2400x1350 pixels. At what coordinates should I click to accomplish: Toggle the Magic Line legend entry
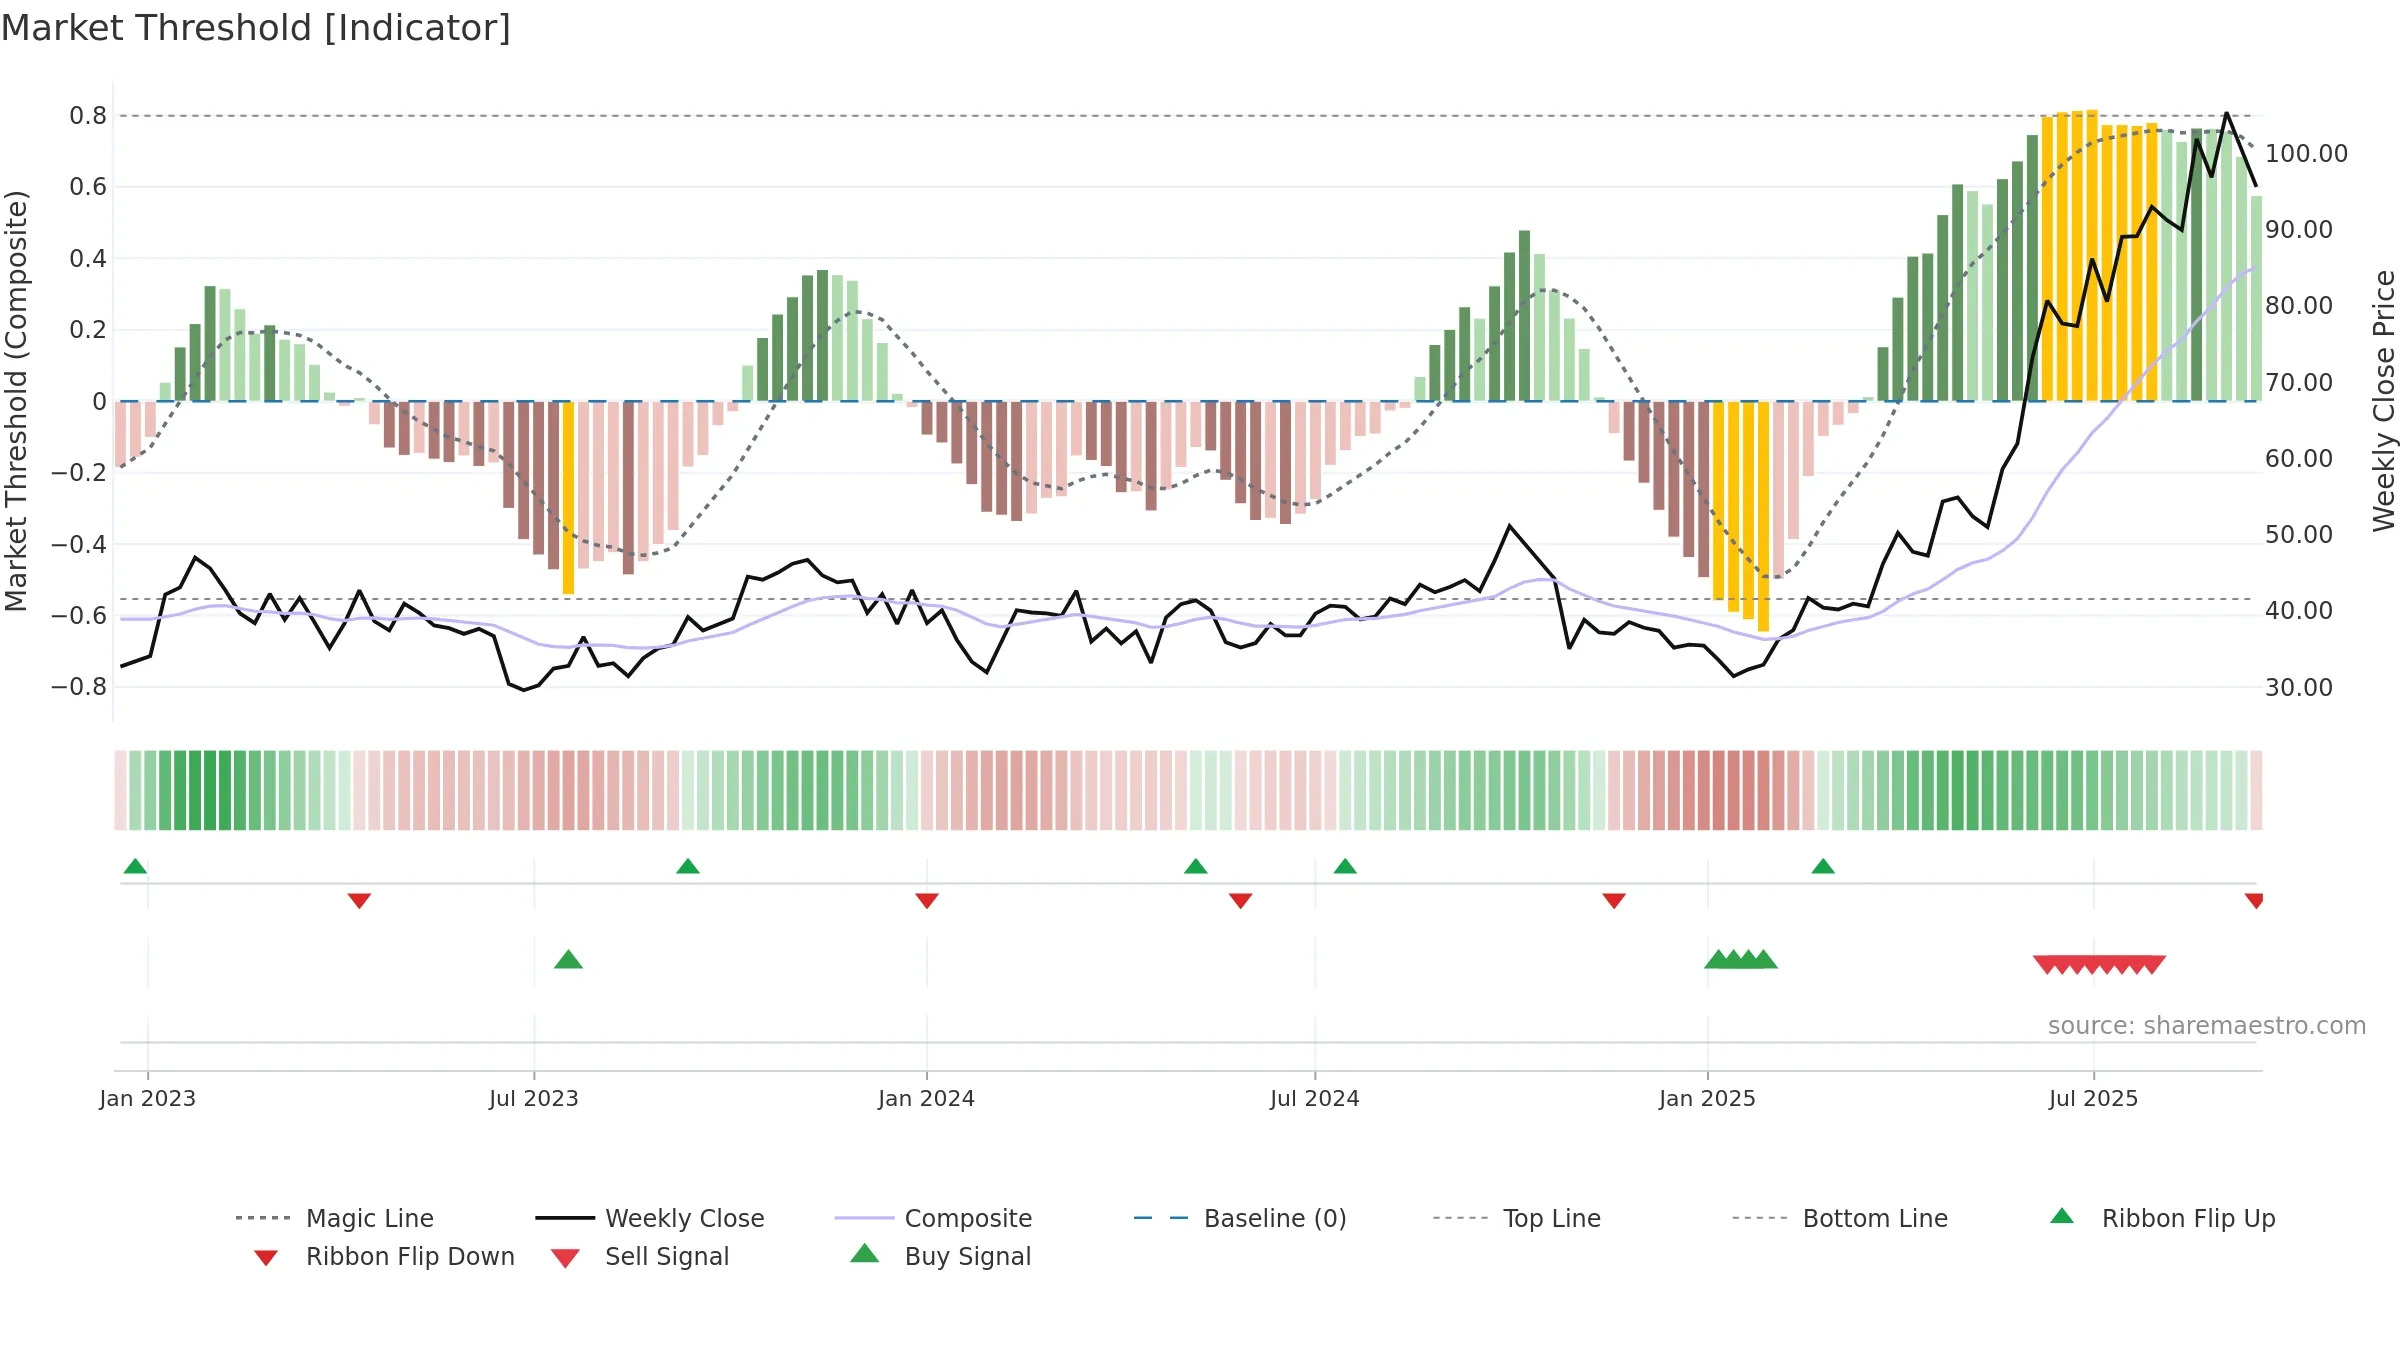[x=334, y=1218]
